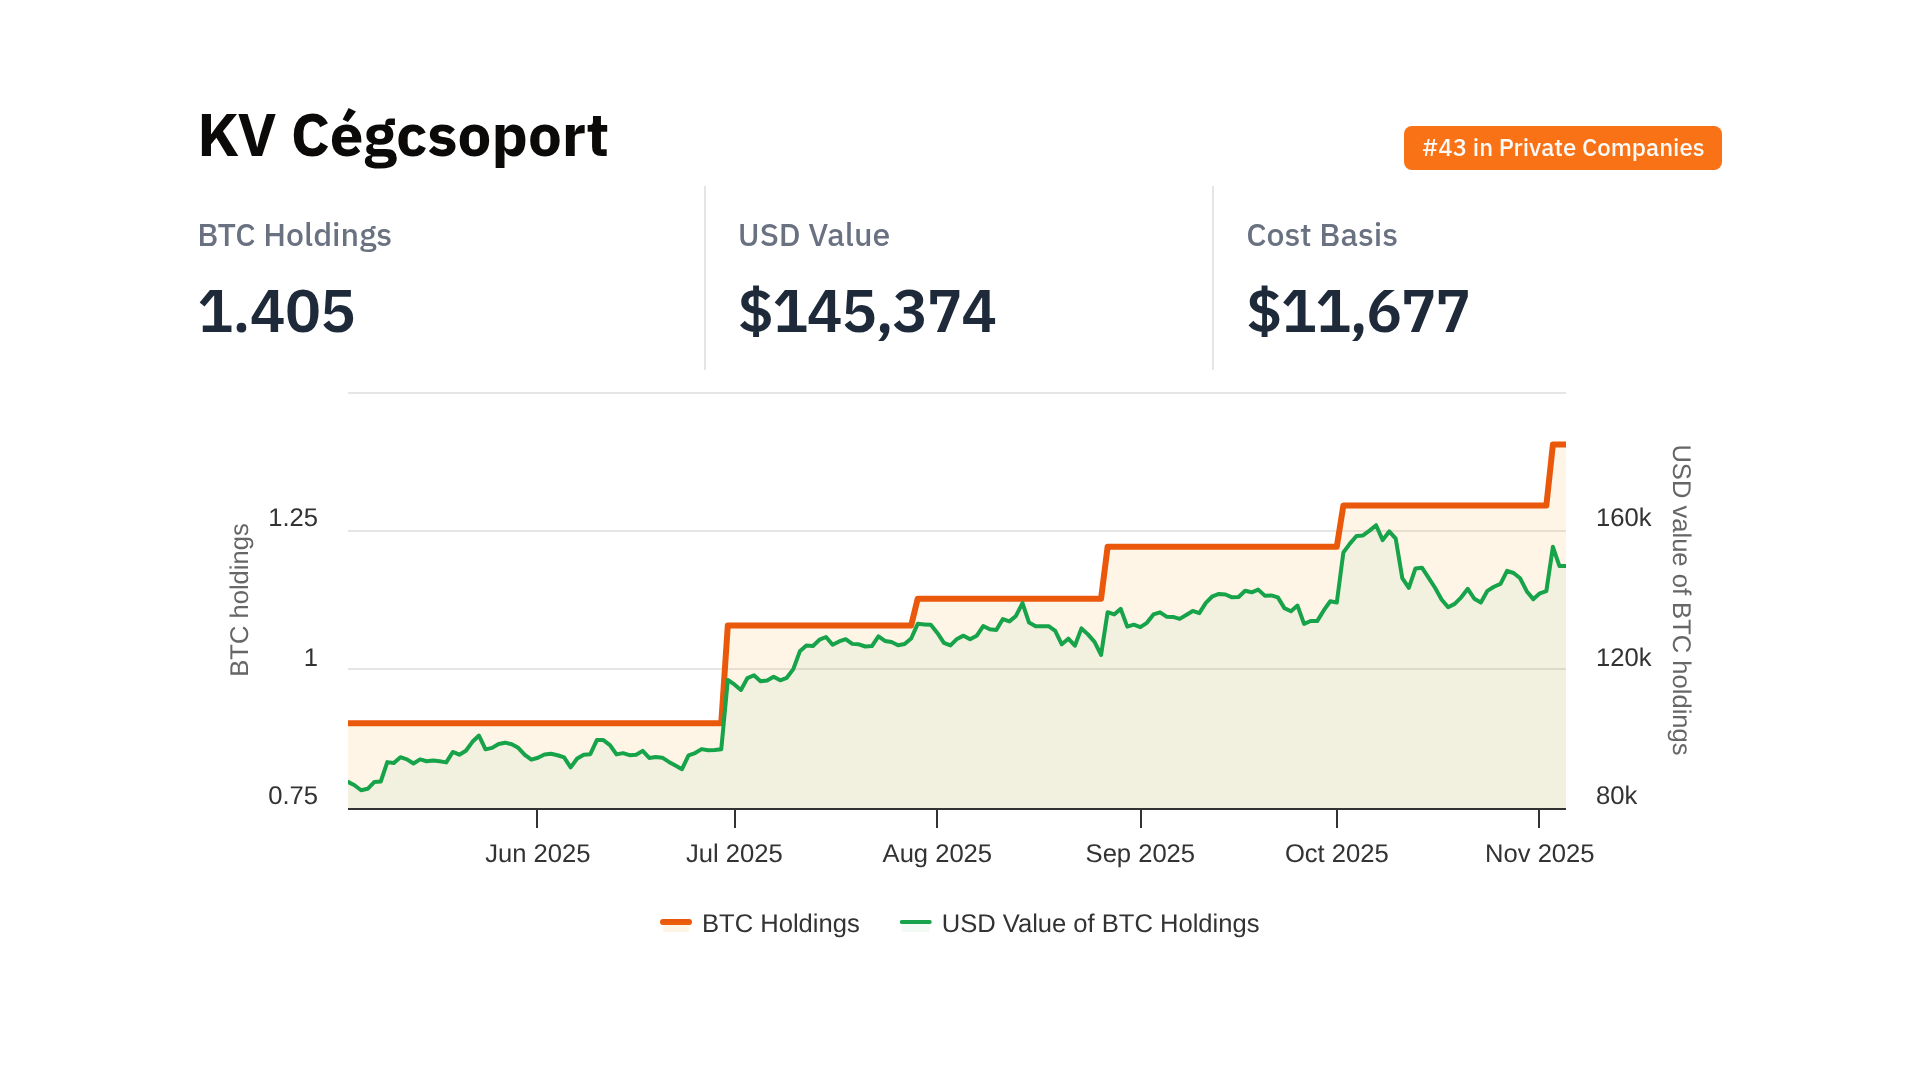The height and width of the screenshot is (1080, 1920).
Task: Click the BTC Holdings value 1.405
Action: [x=276, y=311]
